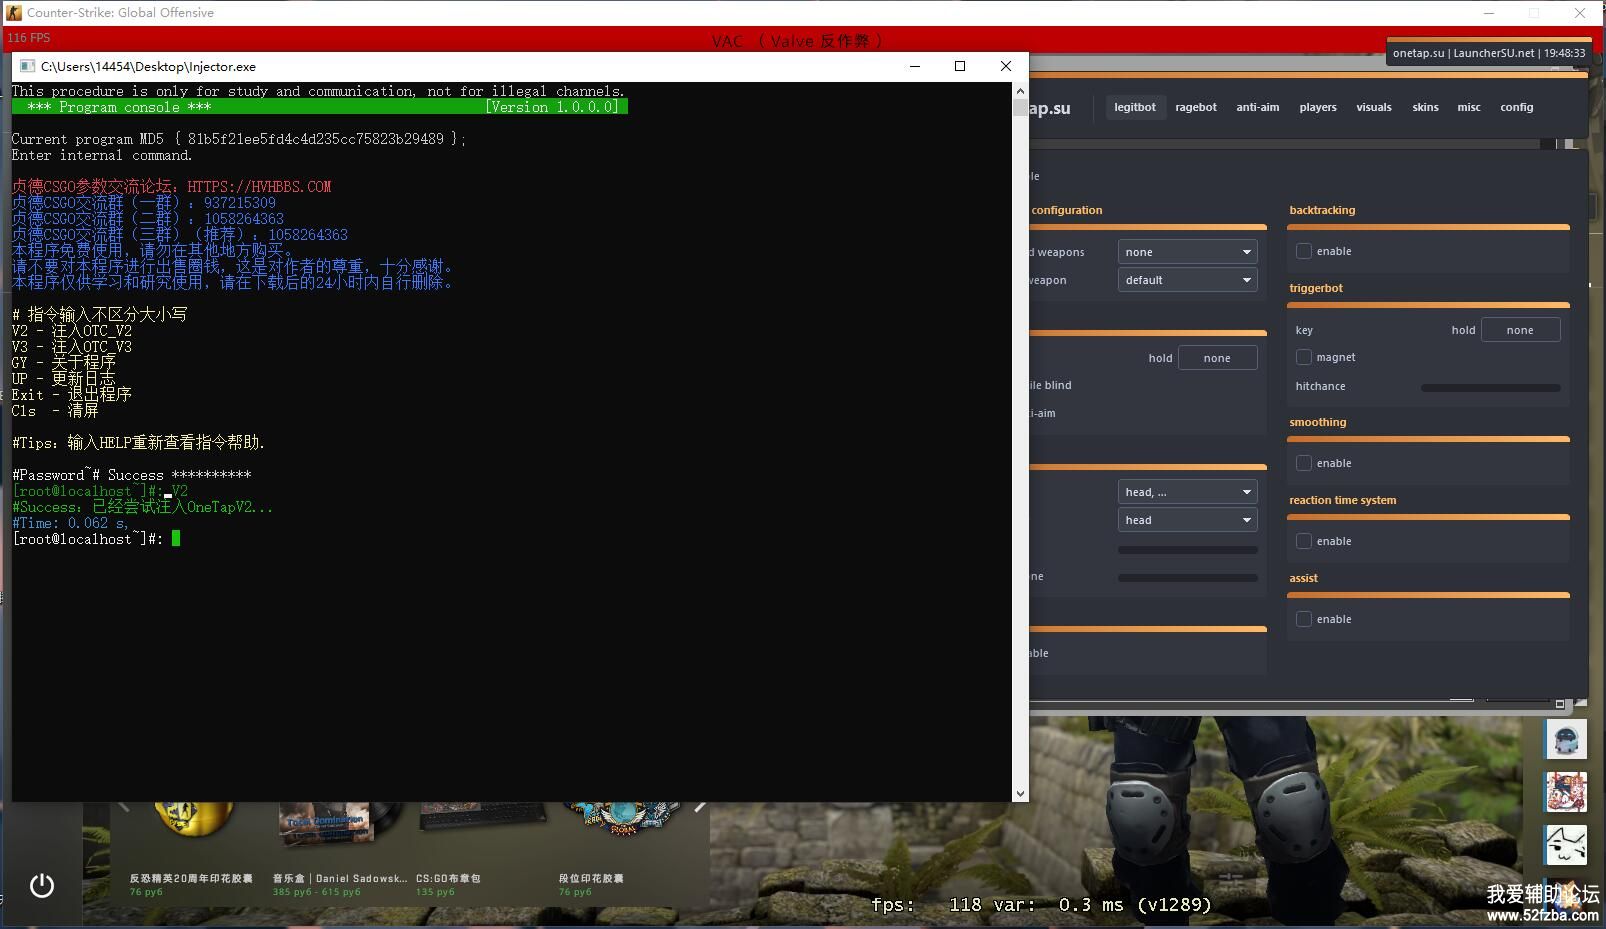
Task: Adjust the slider directly under the head dropdown
Action: point(1188,550)
